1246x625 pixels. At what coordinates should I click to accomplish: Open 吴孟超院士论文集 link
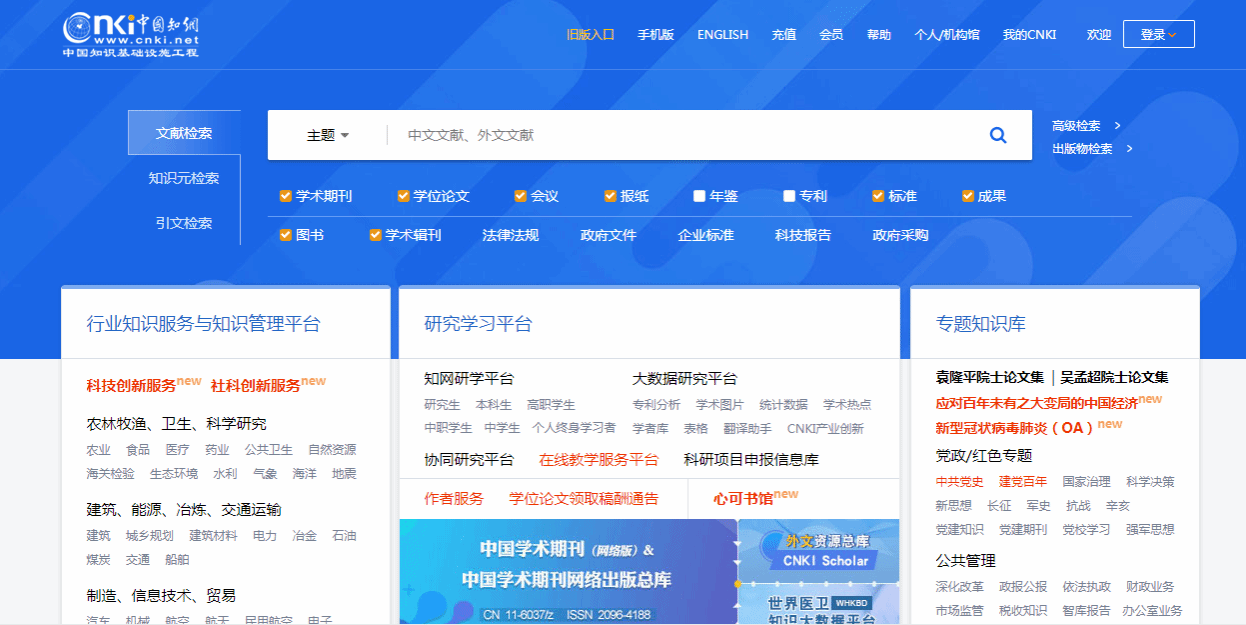point(1114,377)
